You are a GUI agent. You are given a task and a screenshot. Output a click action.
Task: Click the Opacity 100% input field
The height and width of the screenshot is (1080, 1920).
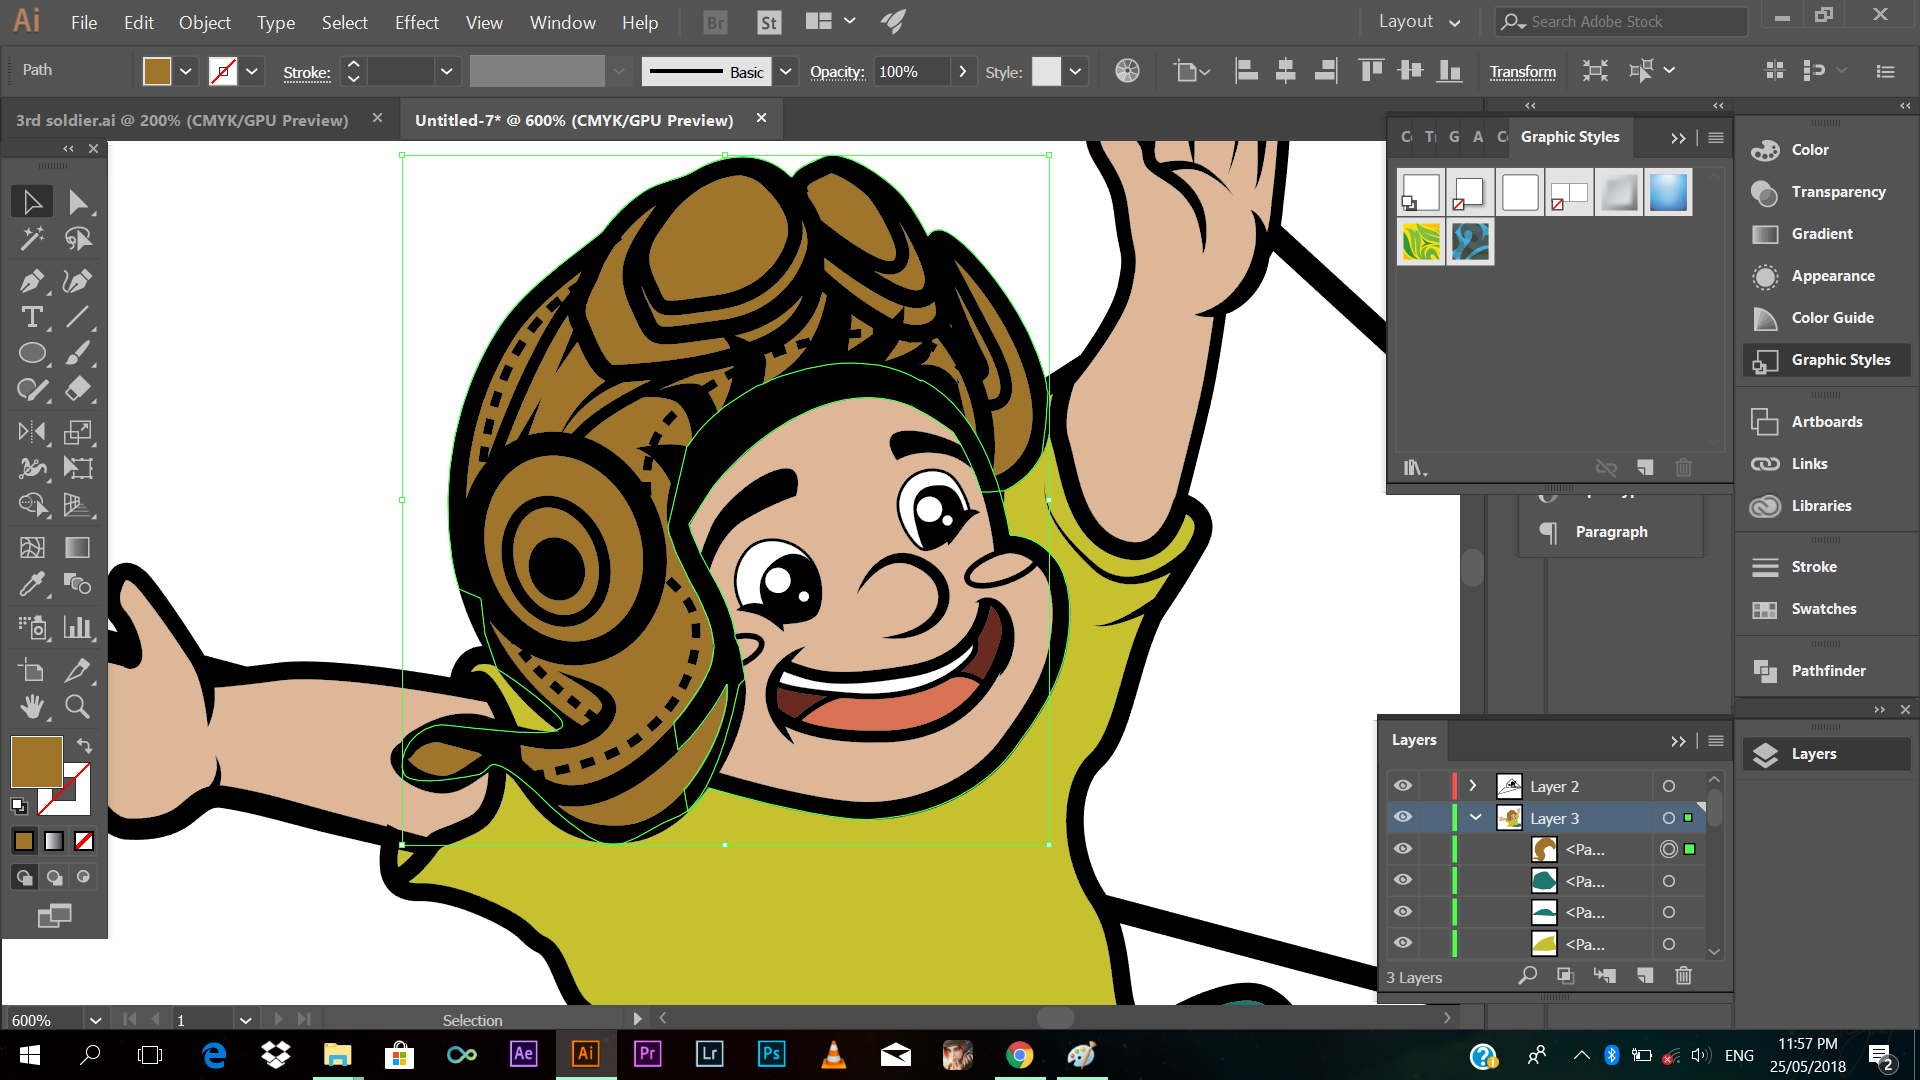(911, 71)
